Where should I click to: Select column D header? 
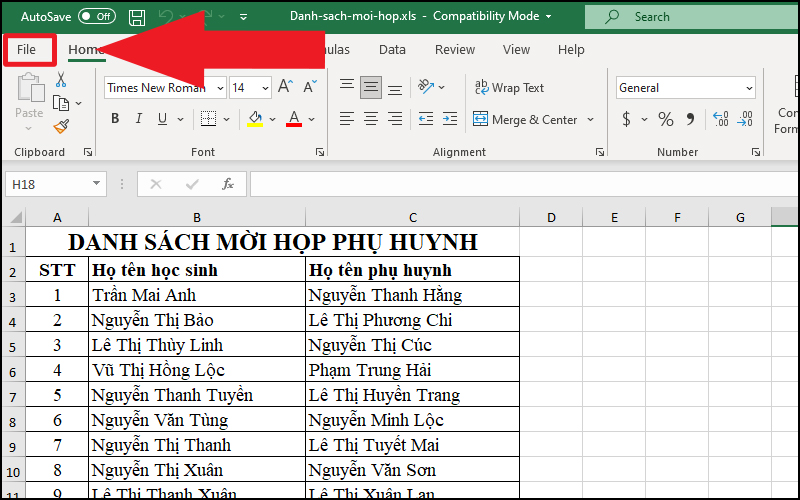(551, 218)
